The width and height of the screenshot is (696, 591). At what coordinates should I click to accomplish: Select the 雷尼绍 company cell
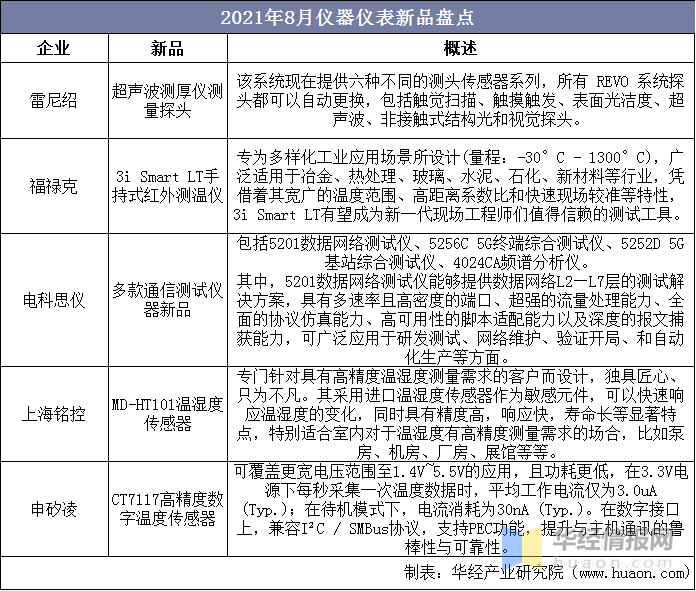point(54,100)
